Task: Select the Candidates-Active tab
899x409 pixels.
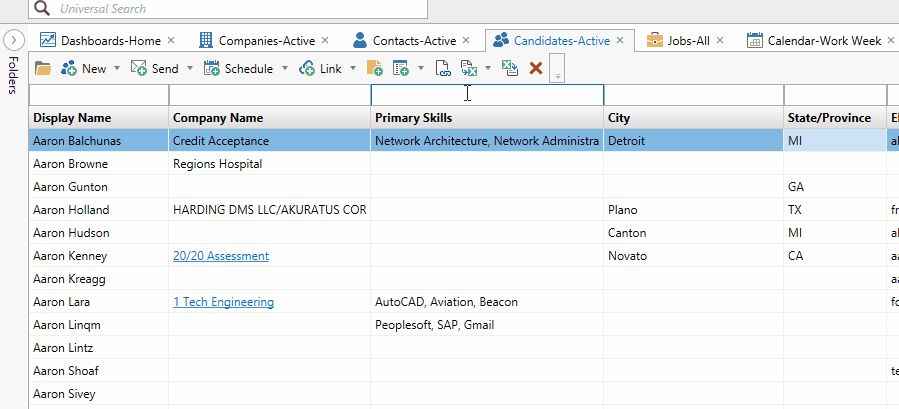Action: click(x=562, y=41)
